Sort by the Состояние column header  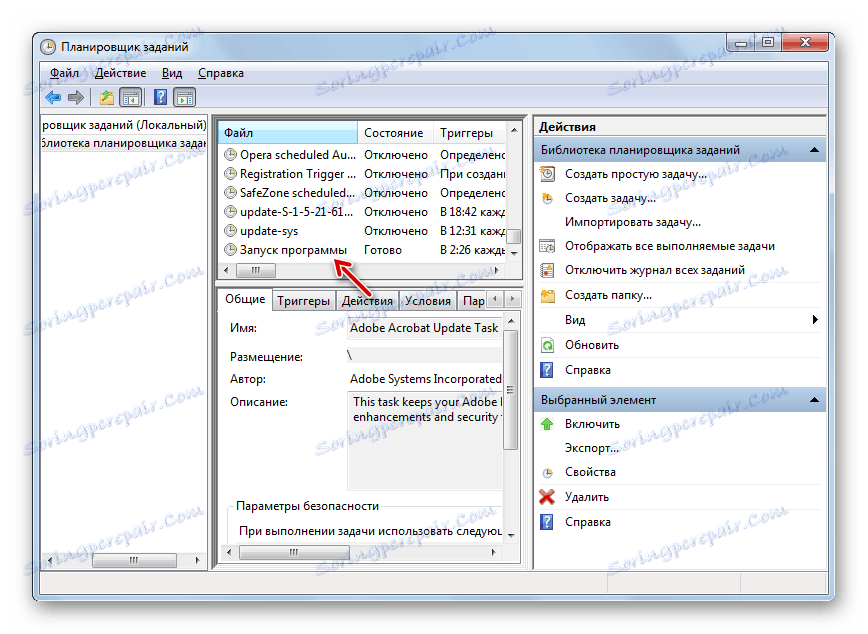coord(394,133)
